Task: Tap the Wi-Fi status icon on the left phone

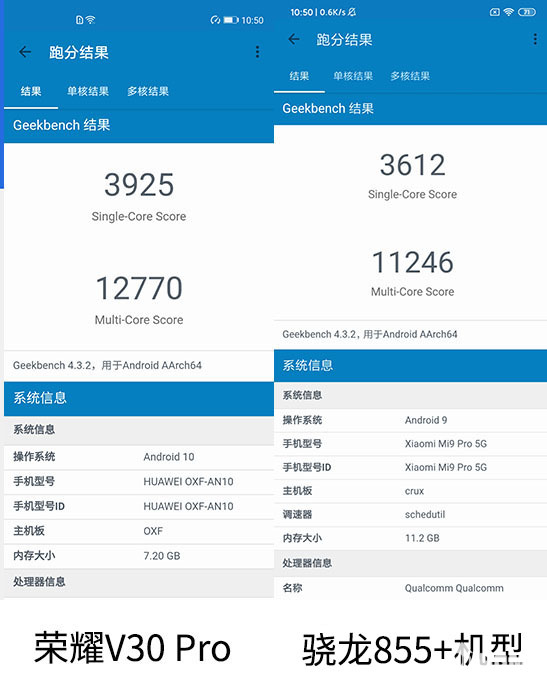Action: [90, 20]
